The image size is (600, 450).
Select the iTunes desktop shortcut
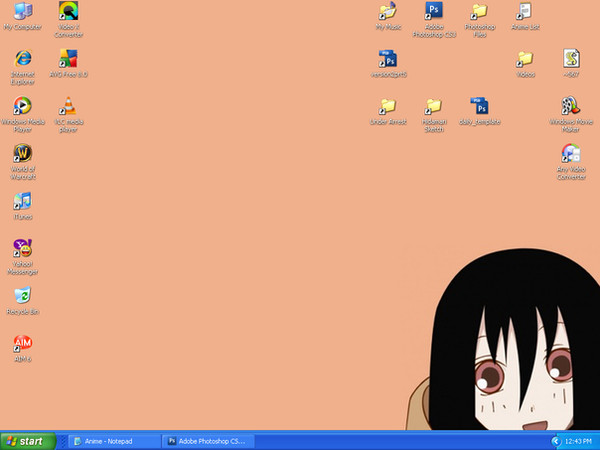pos(22,200)
